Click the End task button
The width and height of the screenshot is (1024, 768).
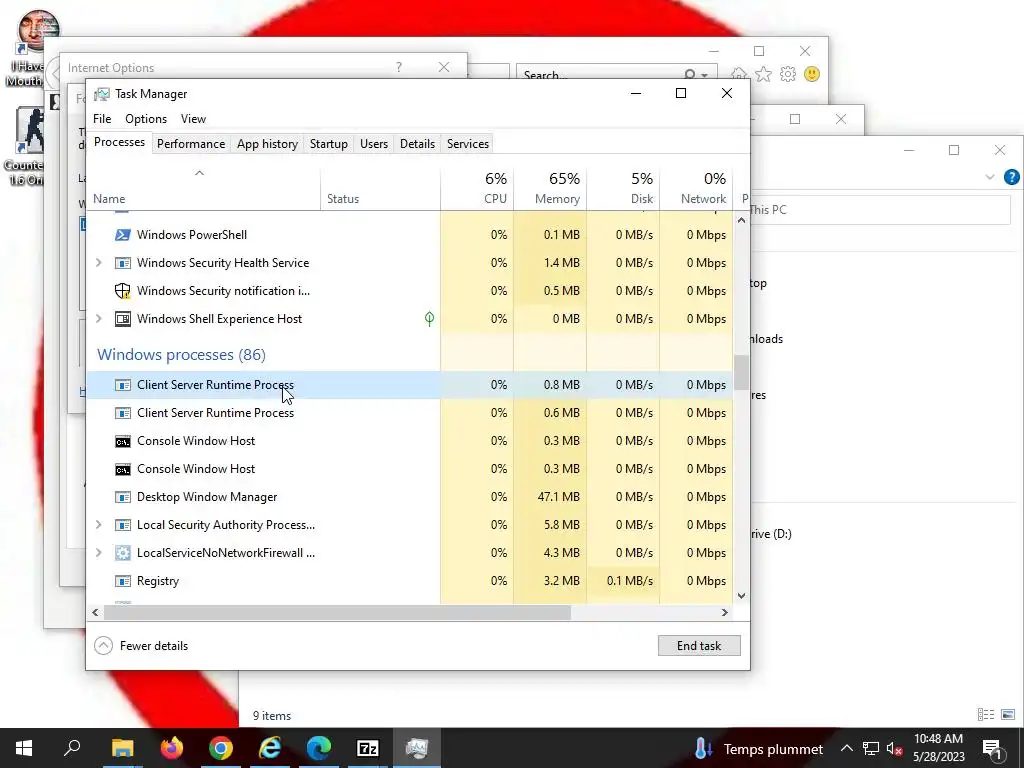pos(699,646)
